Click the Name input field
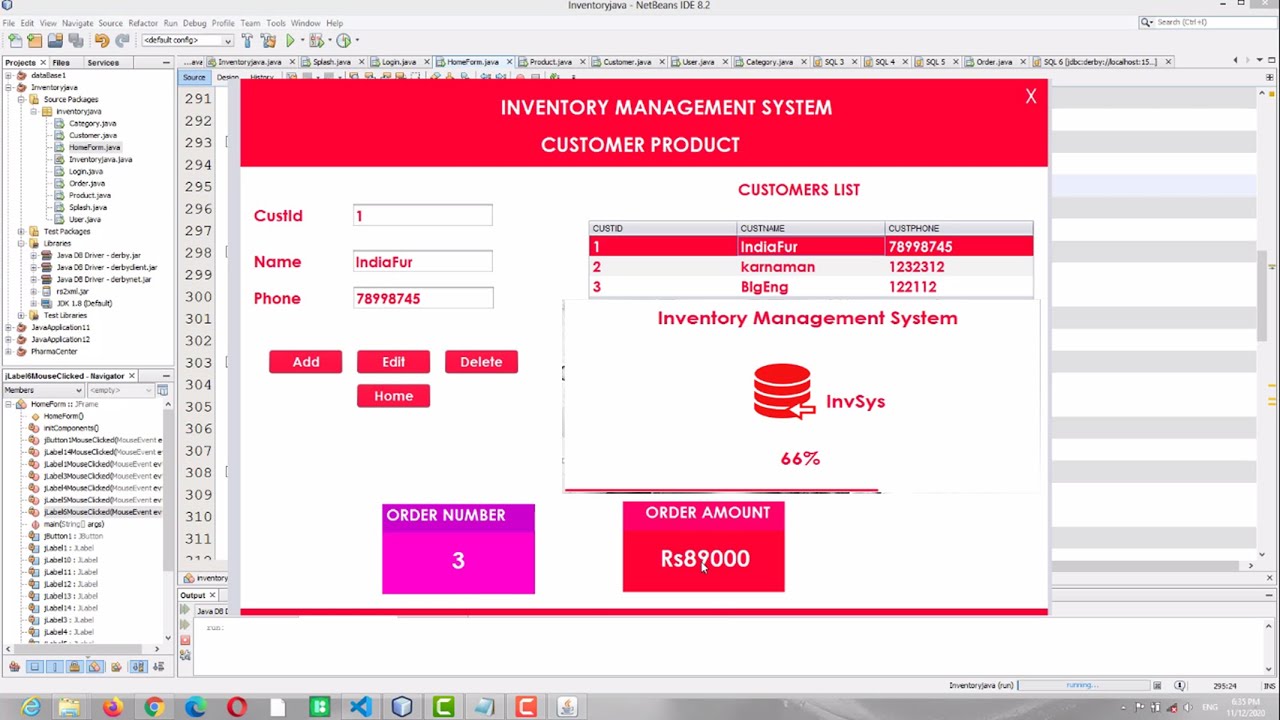The width and height of the screenshot is (1280, 720). click(422, 262)
